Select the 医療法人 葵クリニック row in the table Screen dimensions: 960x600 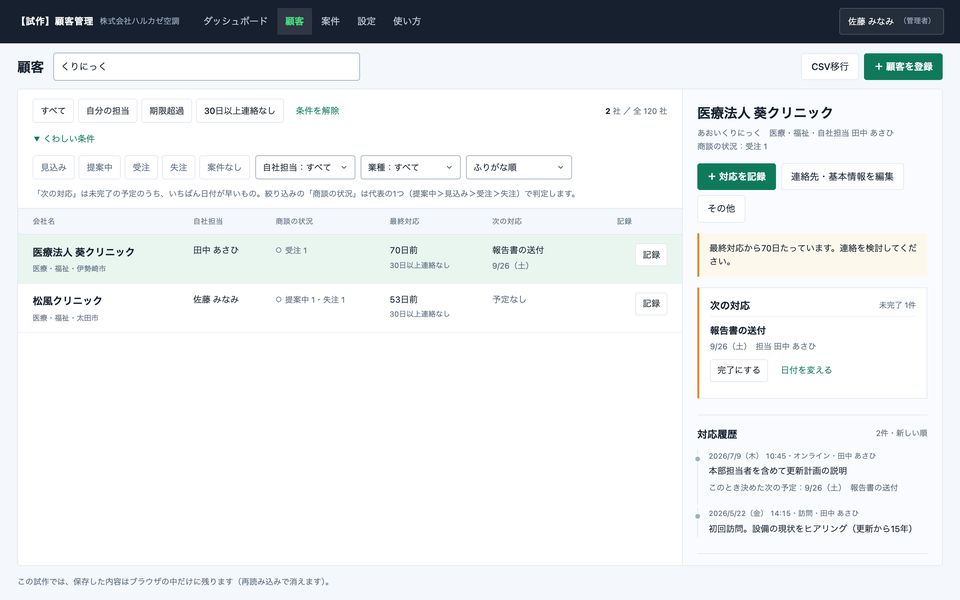[350, 258]
